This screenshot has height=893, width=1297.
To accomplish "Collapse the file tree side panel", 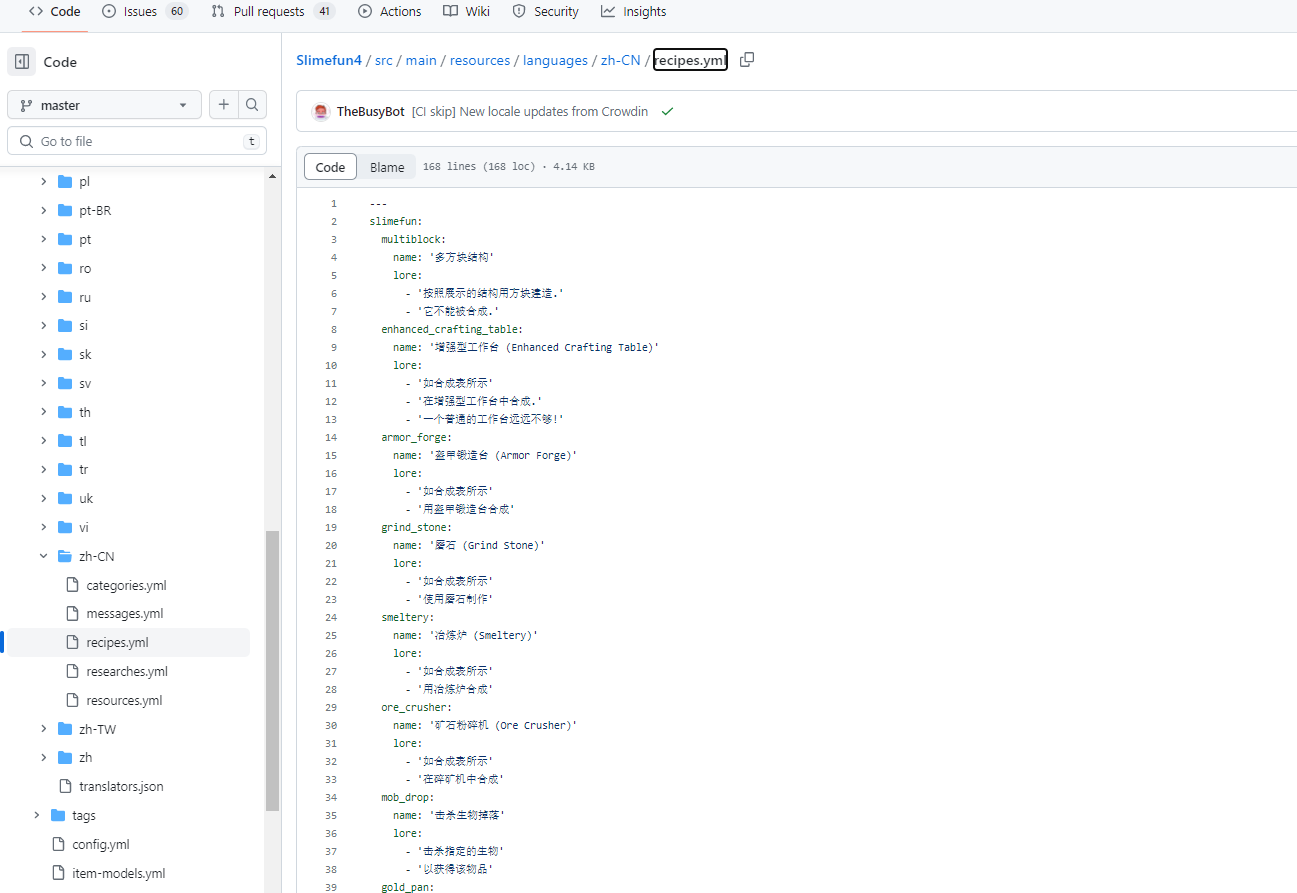I will coord(21,61).
